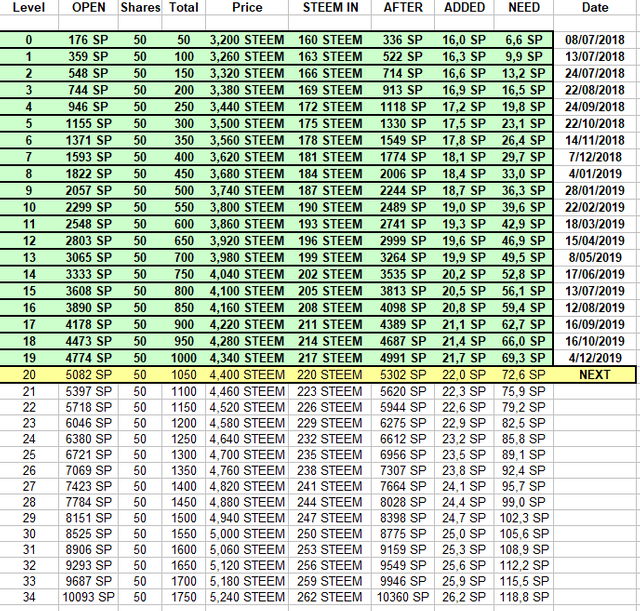Select the cell 5082 SP
Viewport: 640px width, 611px height.
pos(89,375)
